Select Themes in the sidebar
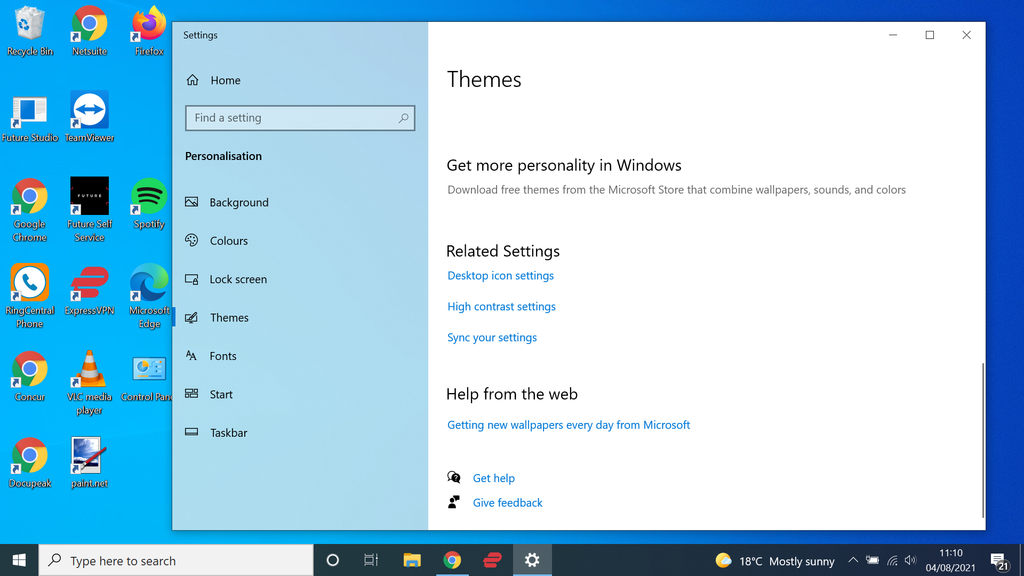The width and height of the screenshot is (1024, 576). [229, 317]
